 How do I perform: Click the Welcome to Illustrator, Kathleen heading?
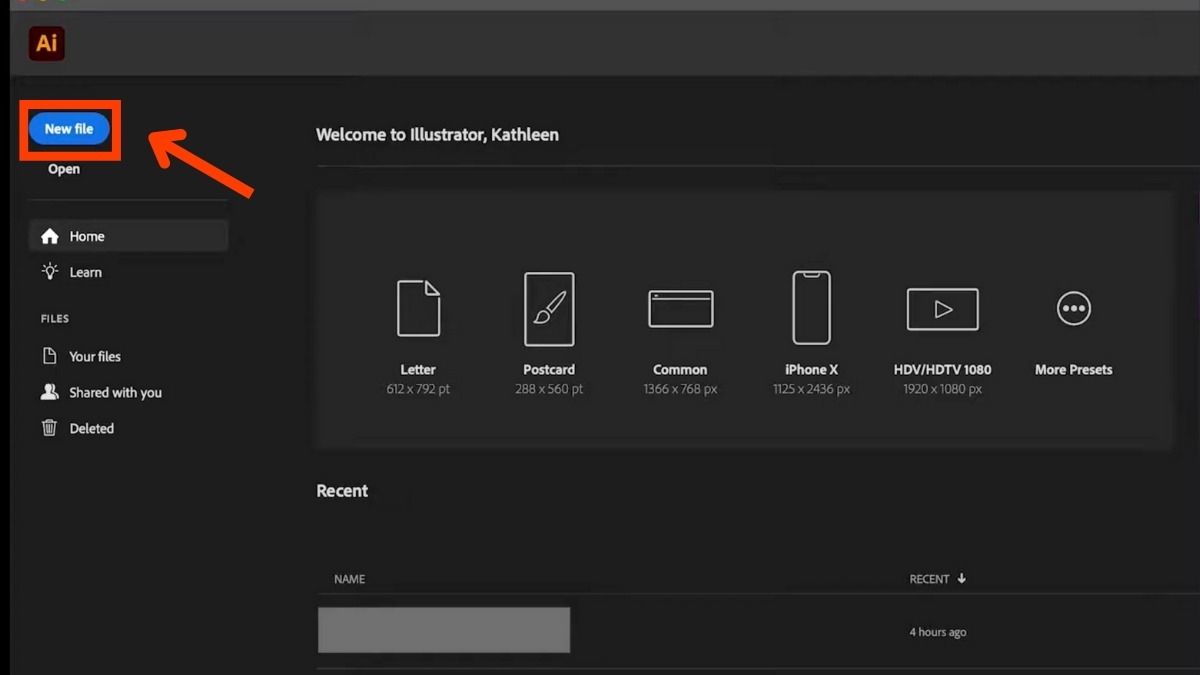click(437, 135)
